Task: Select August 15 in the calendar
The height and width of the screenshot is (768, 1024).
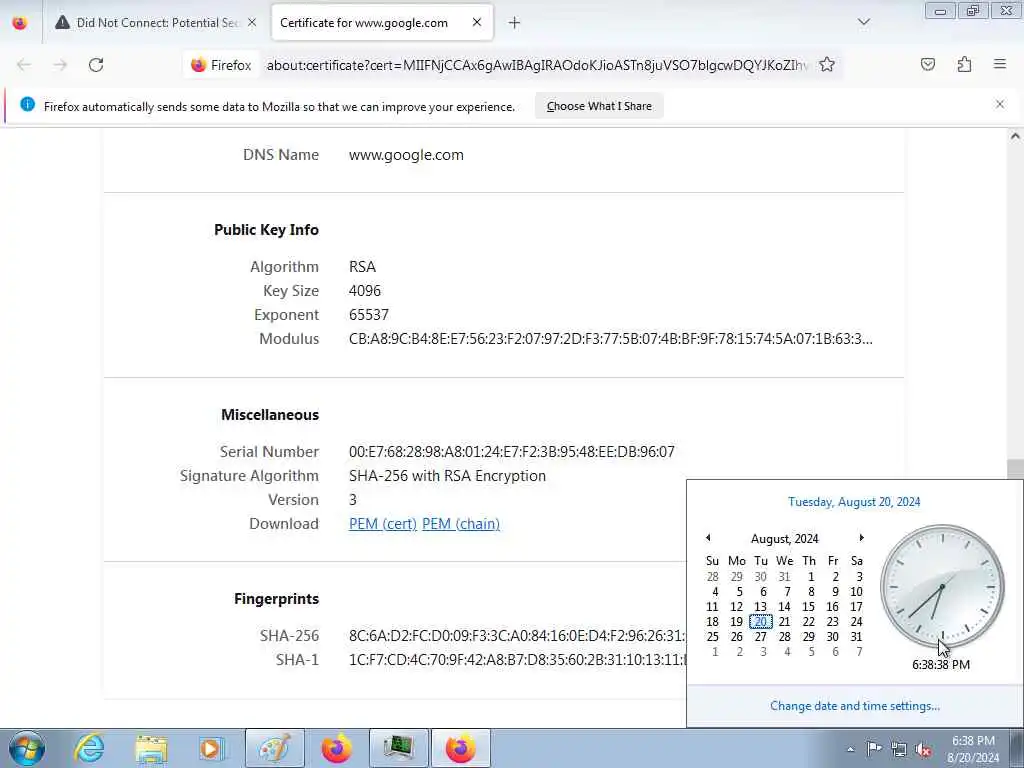Action: click(808, 607)
